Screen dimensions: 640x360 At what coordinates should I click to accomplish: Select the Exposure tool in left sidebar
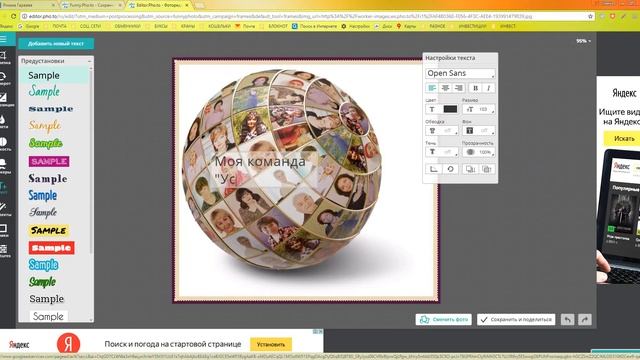4,99
